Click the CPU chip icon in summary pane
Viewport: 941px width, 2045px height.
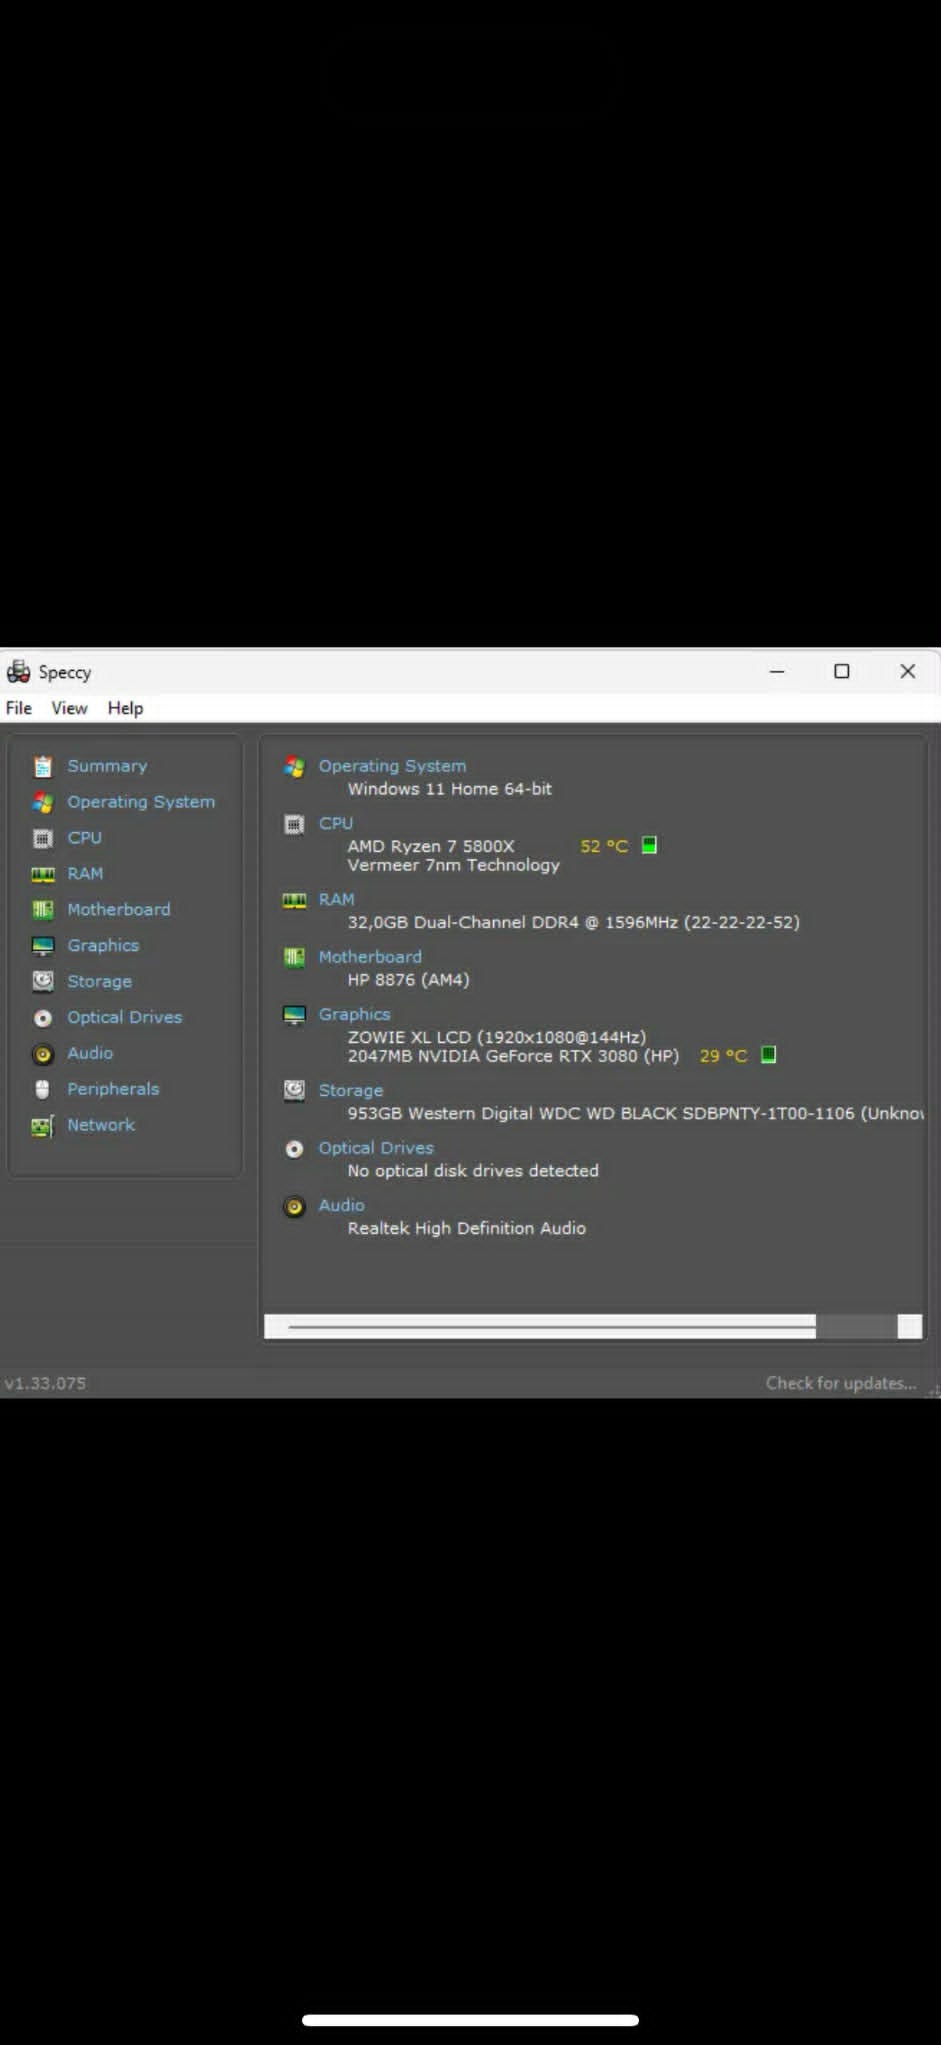tap(294, 824)
